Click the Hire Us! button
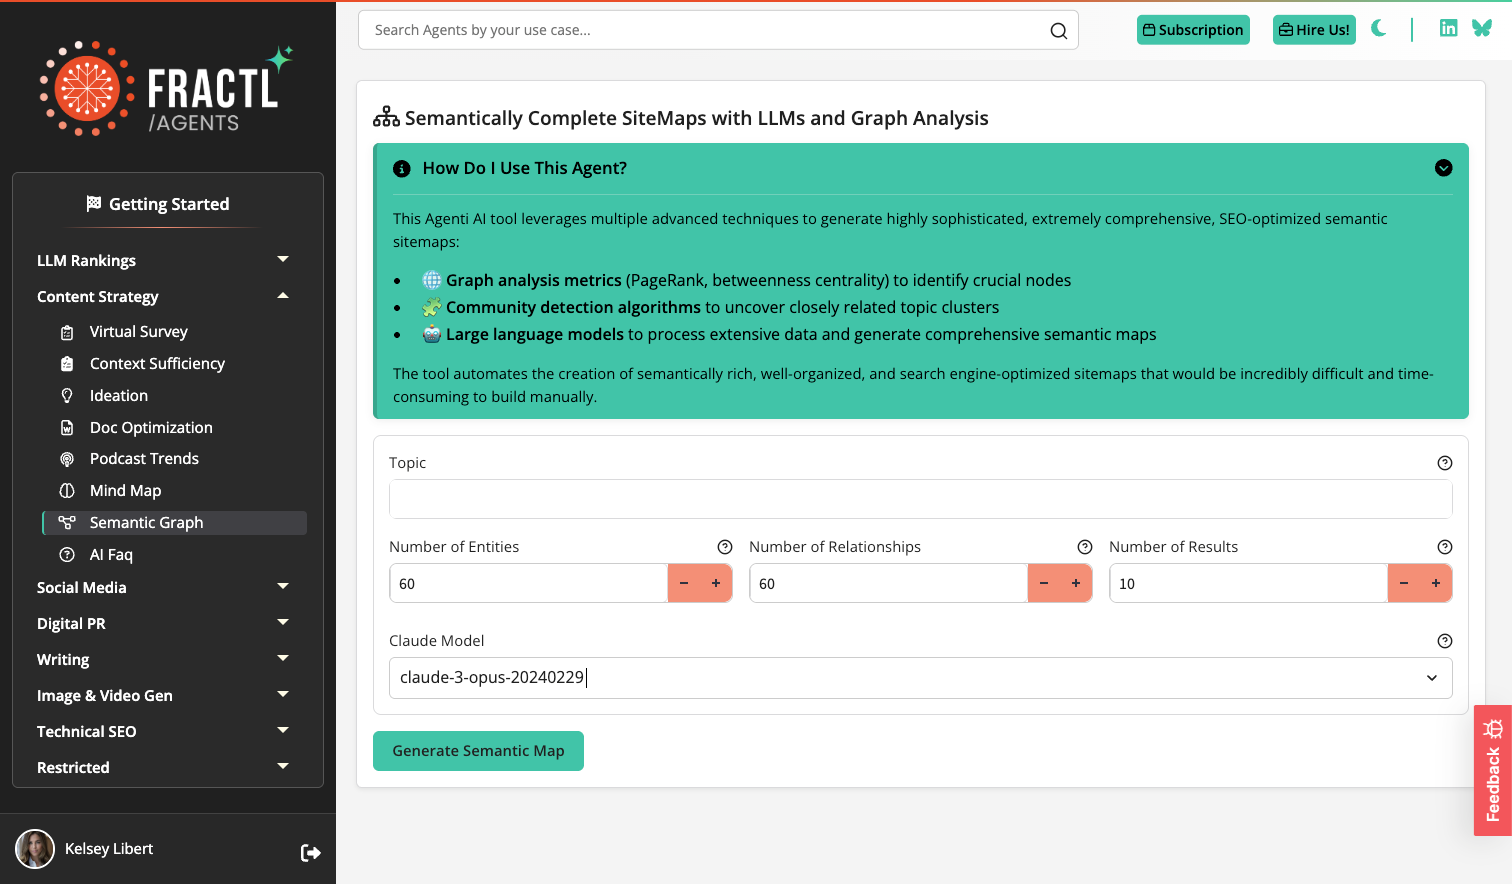The height and width of the screenshot is (884, 1512). click(x=1313, y=29)
